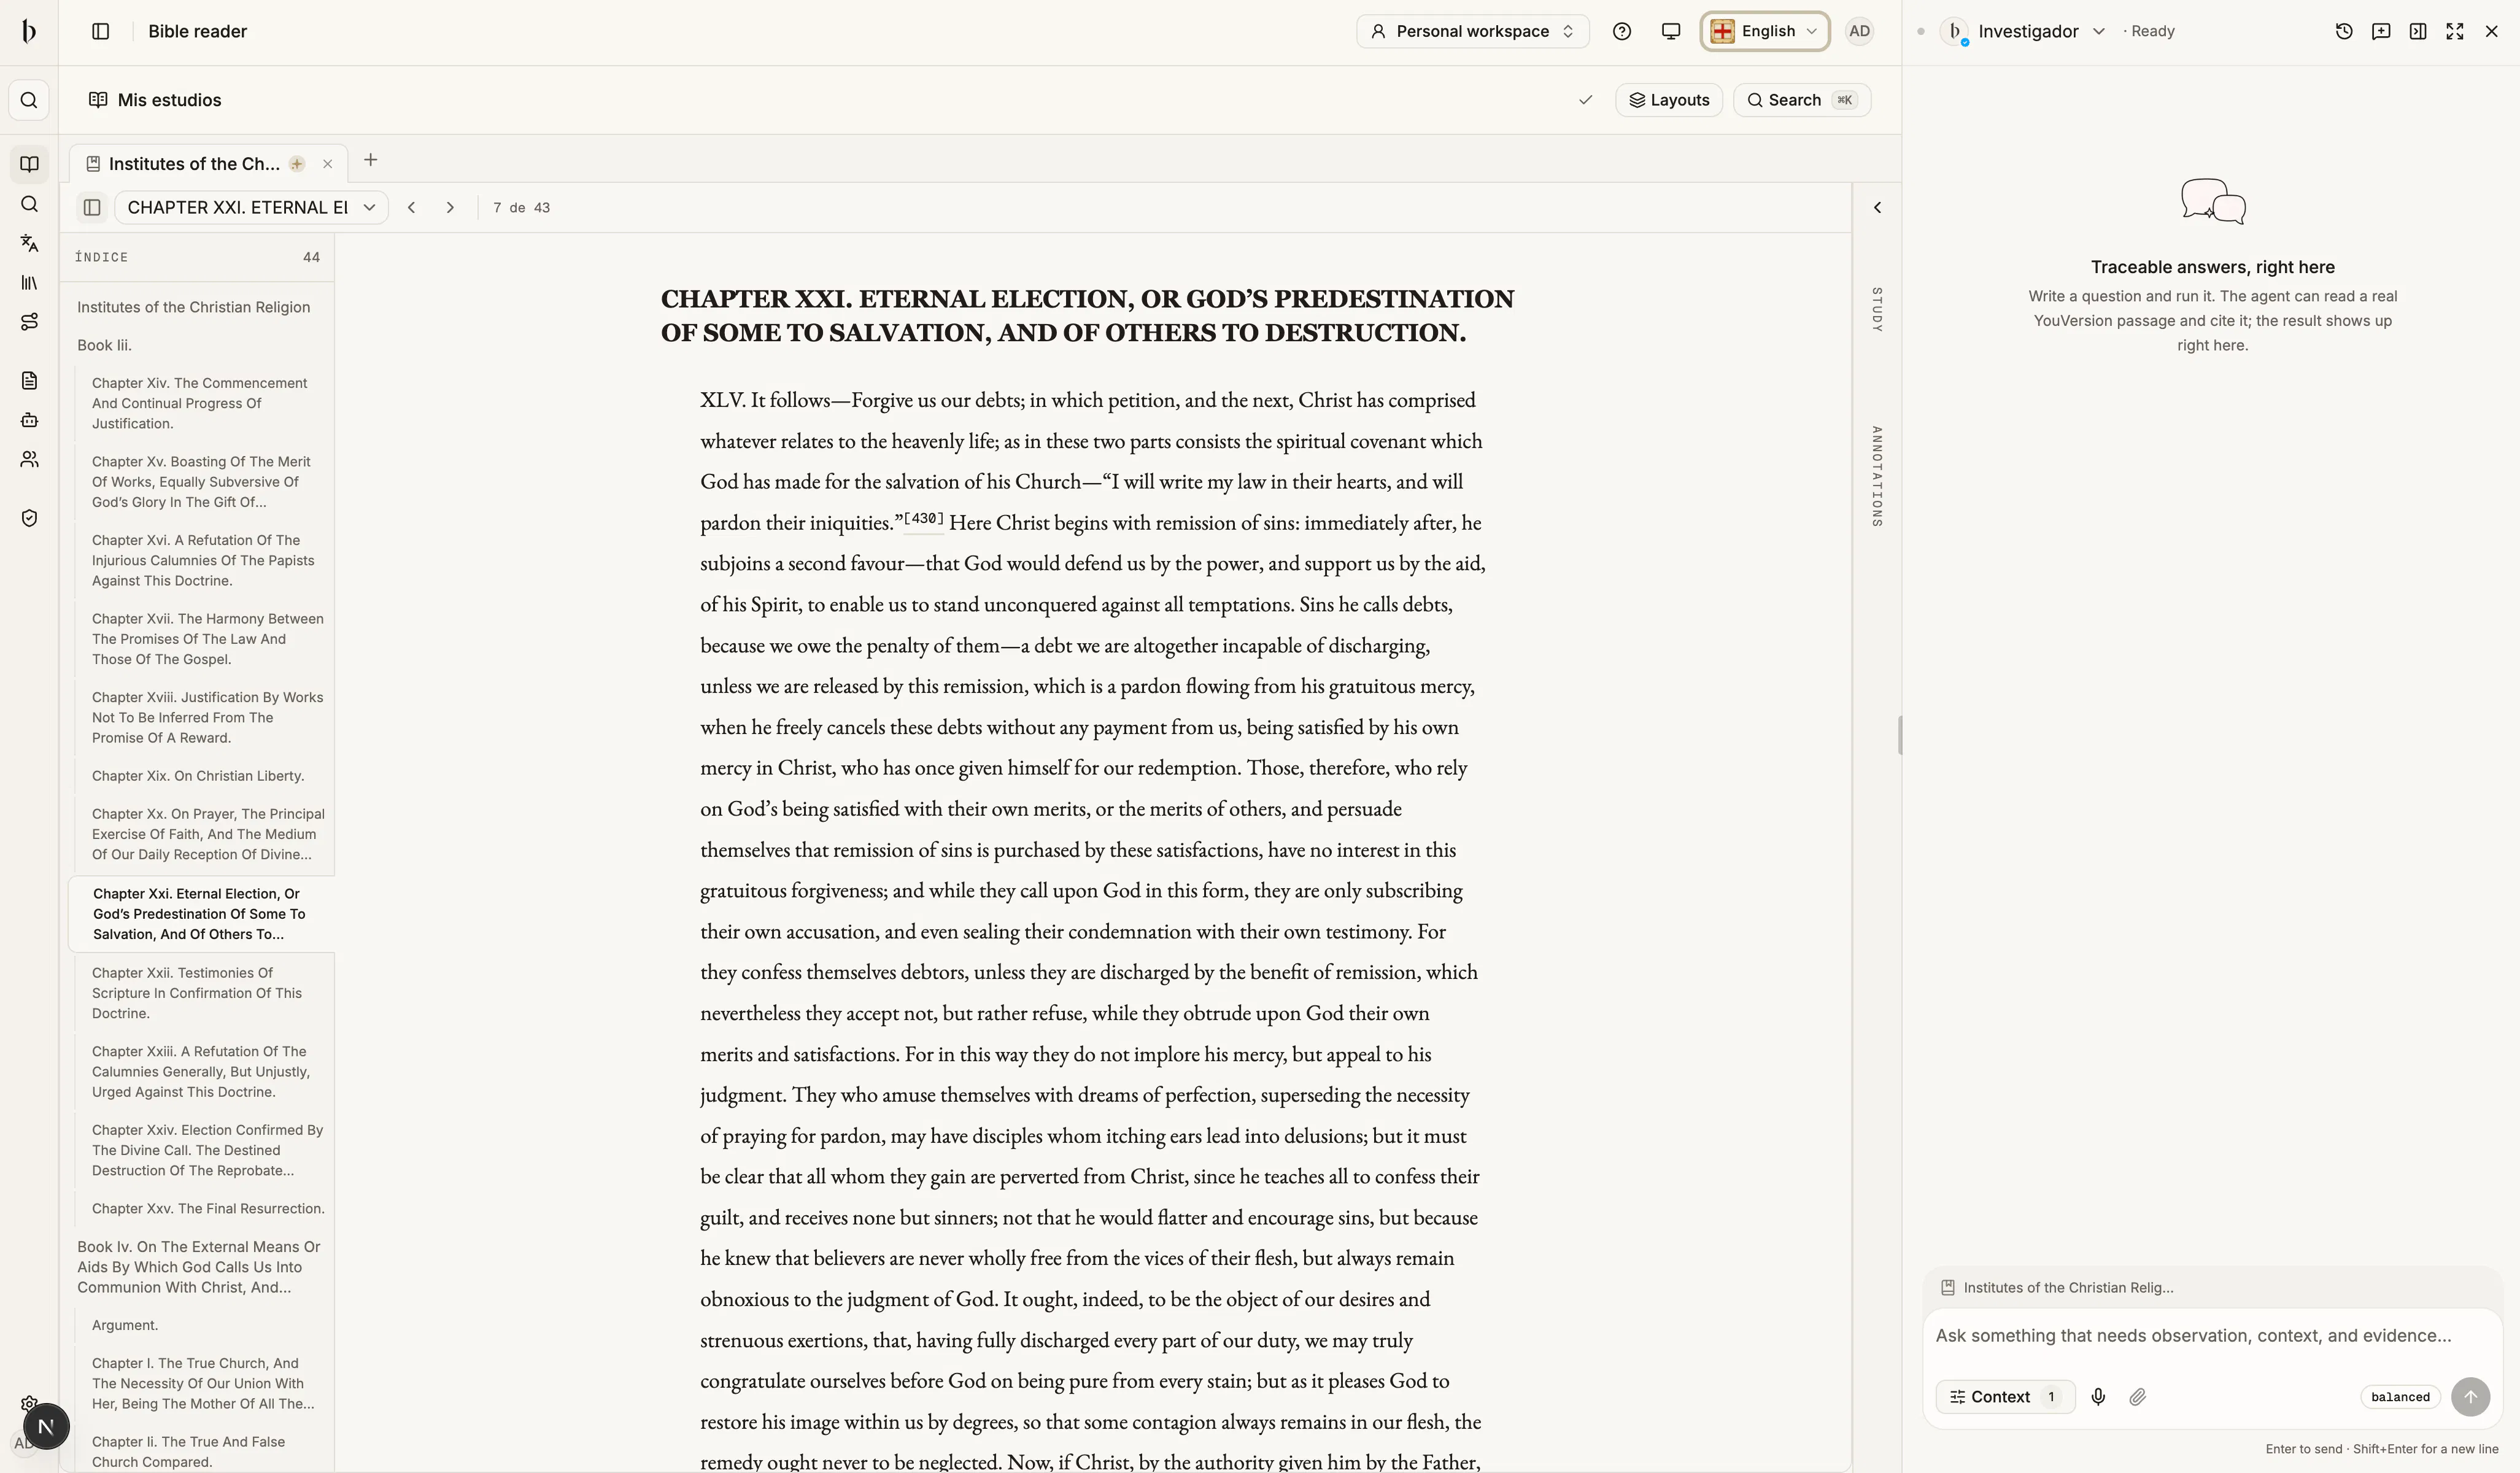The image size is (2520, 1473).
Task: Open Chapter Xxv. The Final Resurrection index entry
Action: click(x=204, y=1209)
